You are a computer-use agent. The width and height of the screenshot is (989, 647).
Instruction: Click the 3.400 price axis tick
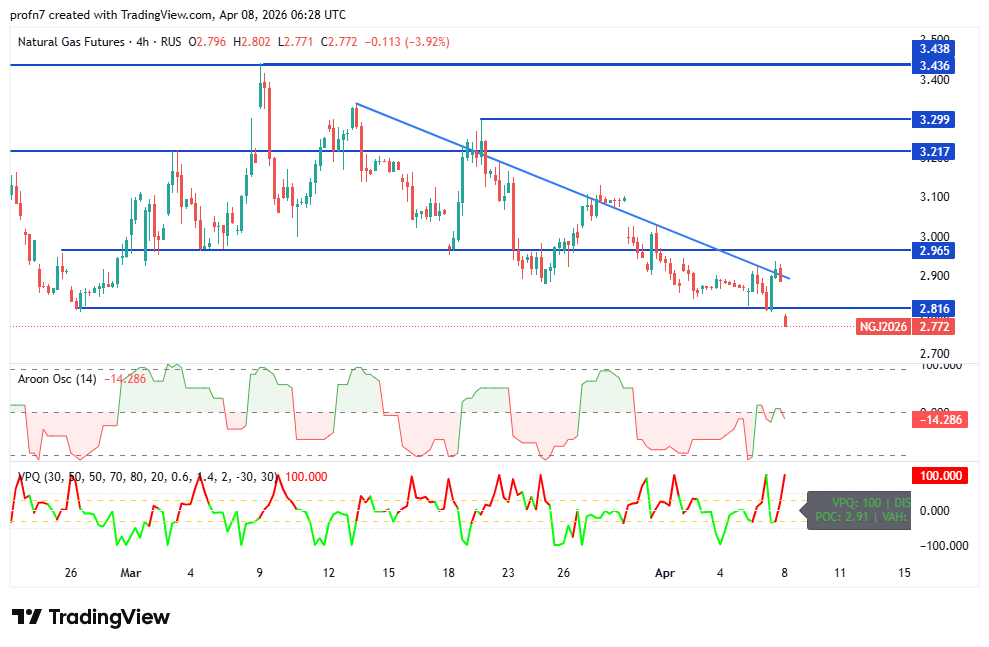tap(934, 80)
